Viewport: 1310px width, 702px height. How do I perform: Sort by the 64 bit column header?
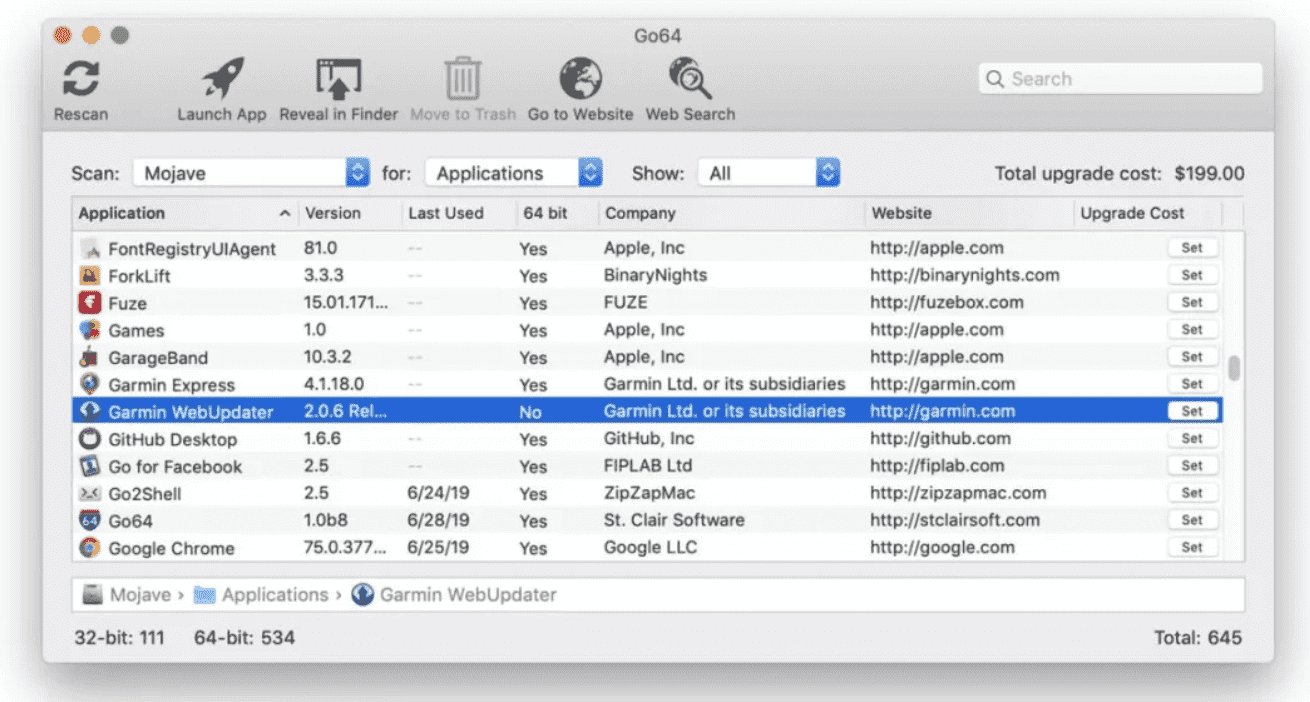[x=557, y=213]
